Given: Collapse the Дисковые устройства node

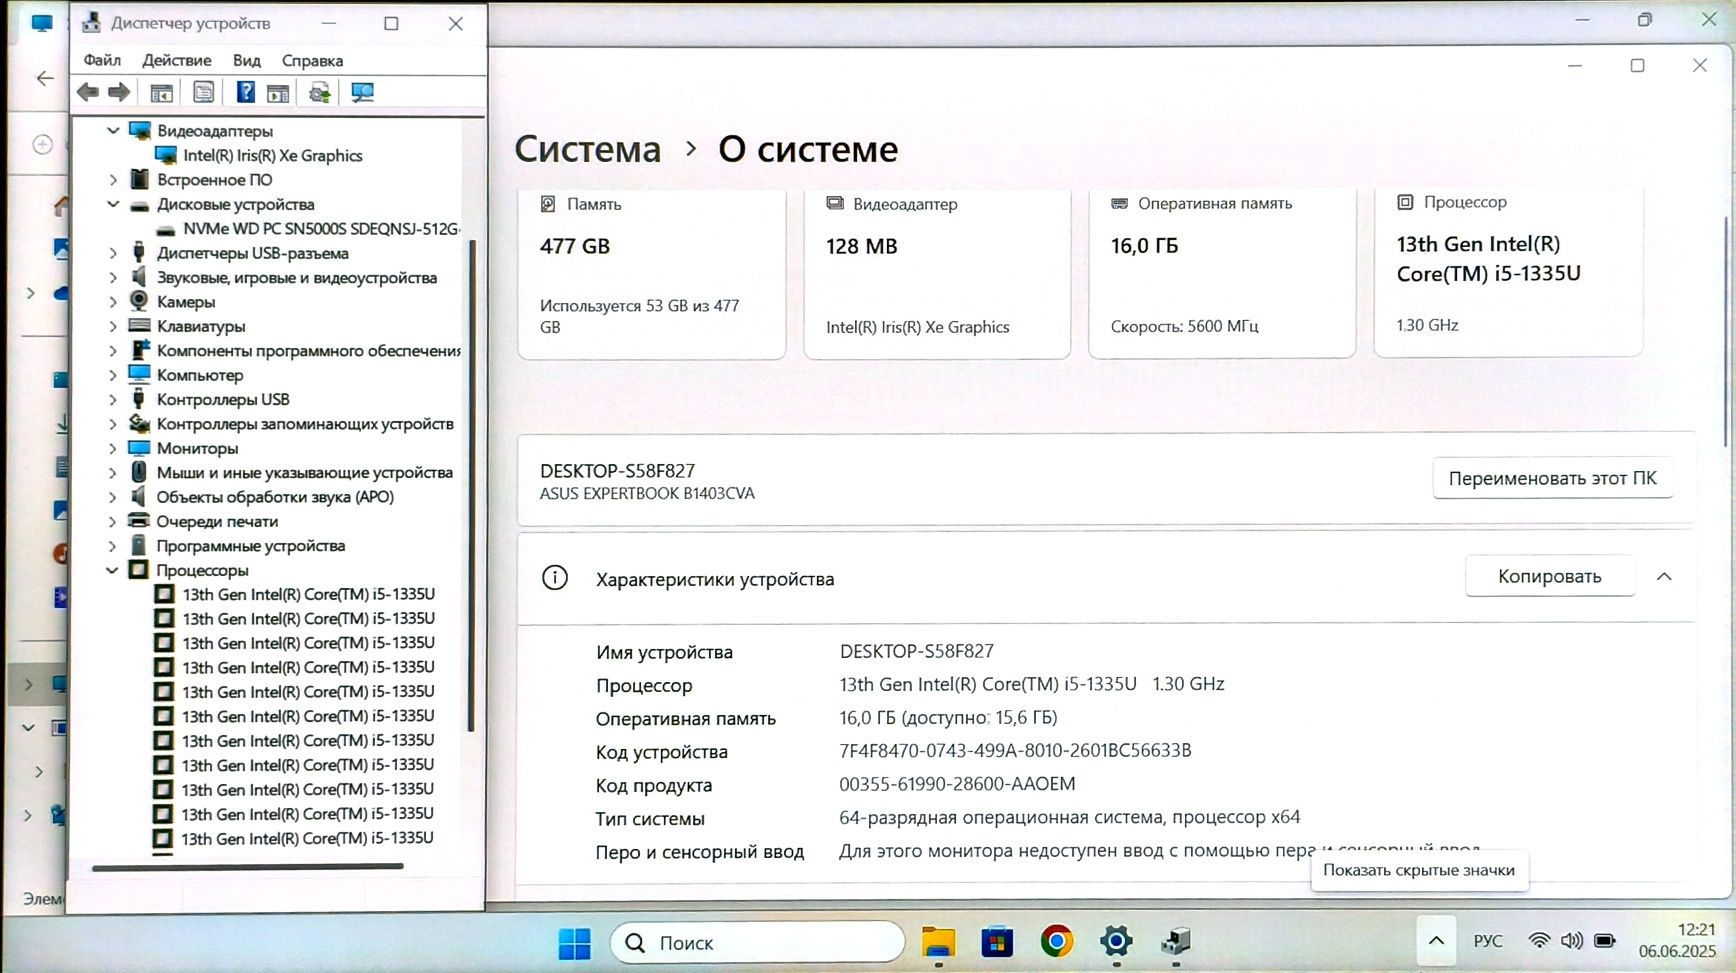Looking at the screenshot, I should point(113,204).
